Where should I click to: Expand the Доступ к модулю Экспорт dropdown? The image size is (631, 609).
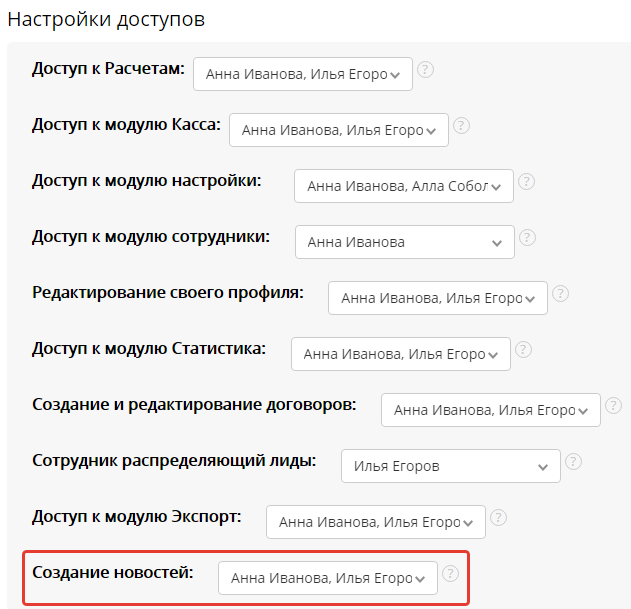376,522
